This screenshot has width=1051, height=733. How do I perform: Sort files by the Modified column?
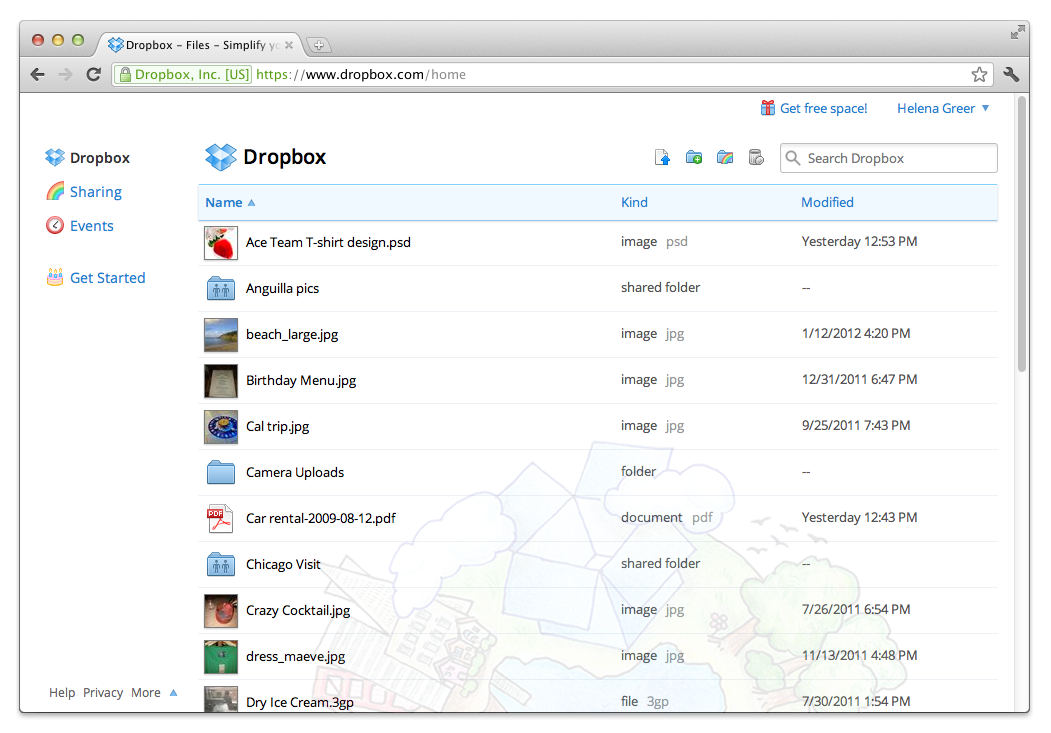pos(827,202)
